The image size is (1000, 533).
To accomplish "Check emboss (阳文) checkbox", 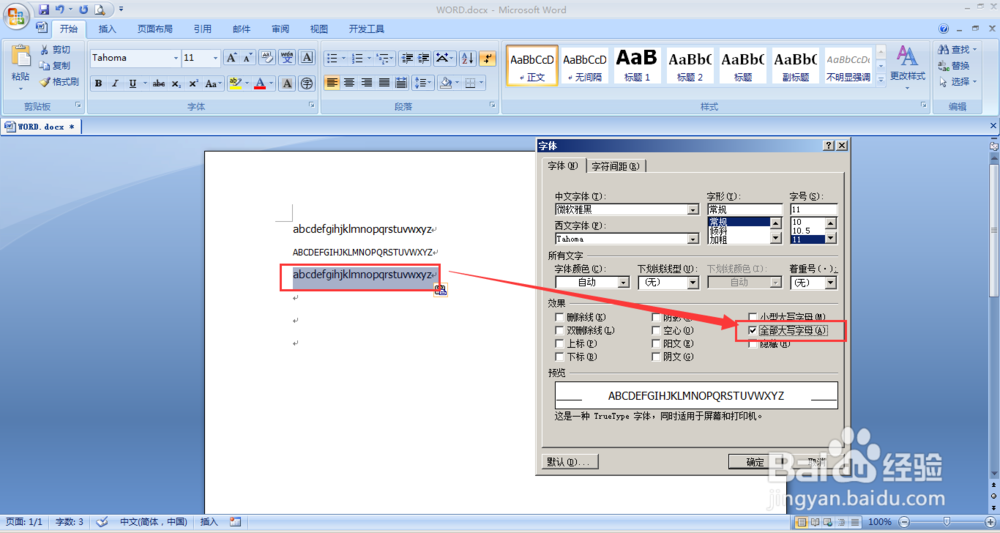I will tap(656, 344).
